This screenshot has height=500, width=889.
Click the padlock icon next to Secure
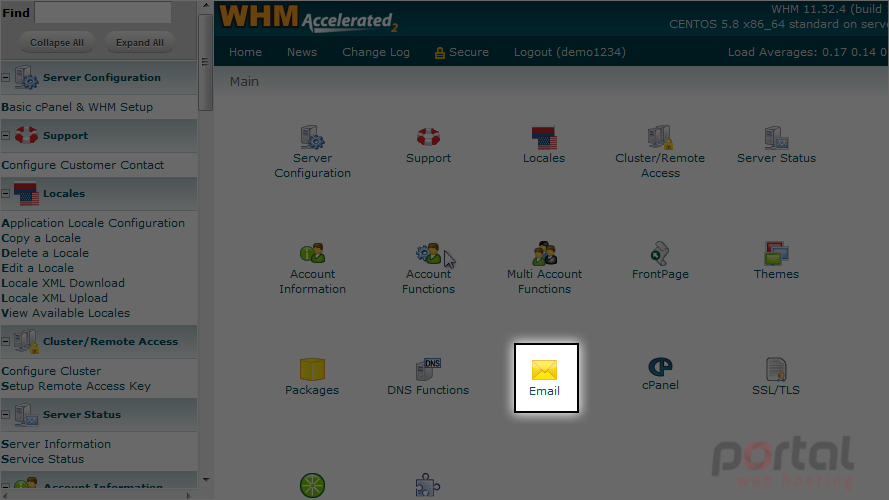coord(439,53)
